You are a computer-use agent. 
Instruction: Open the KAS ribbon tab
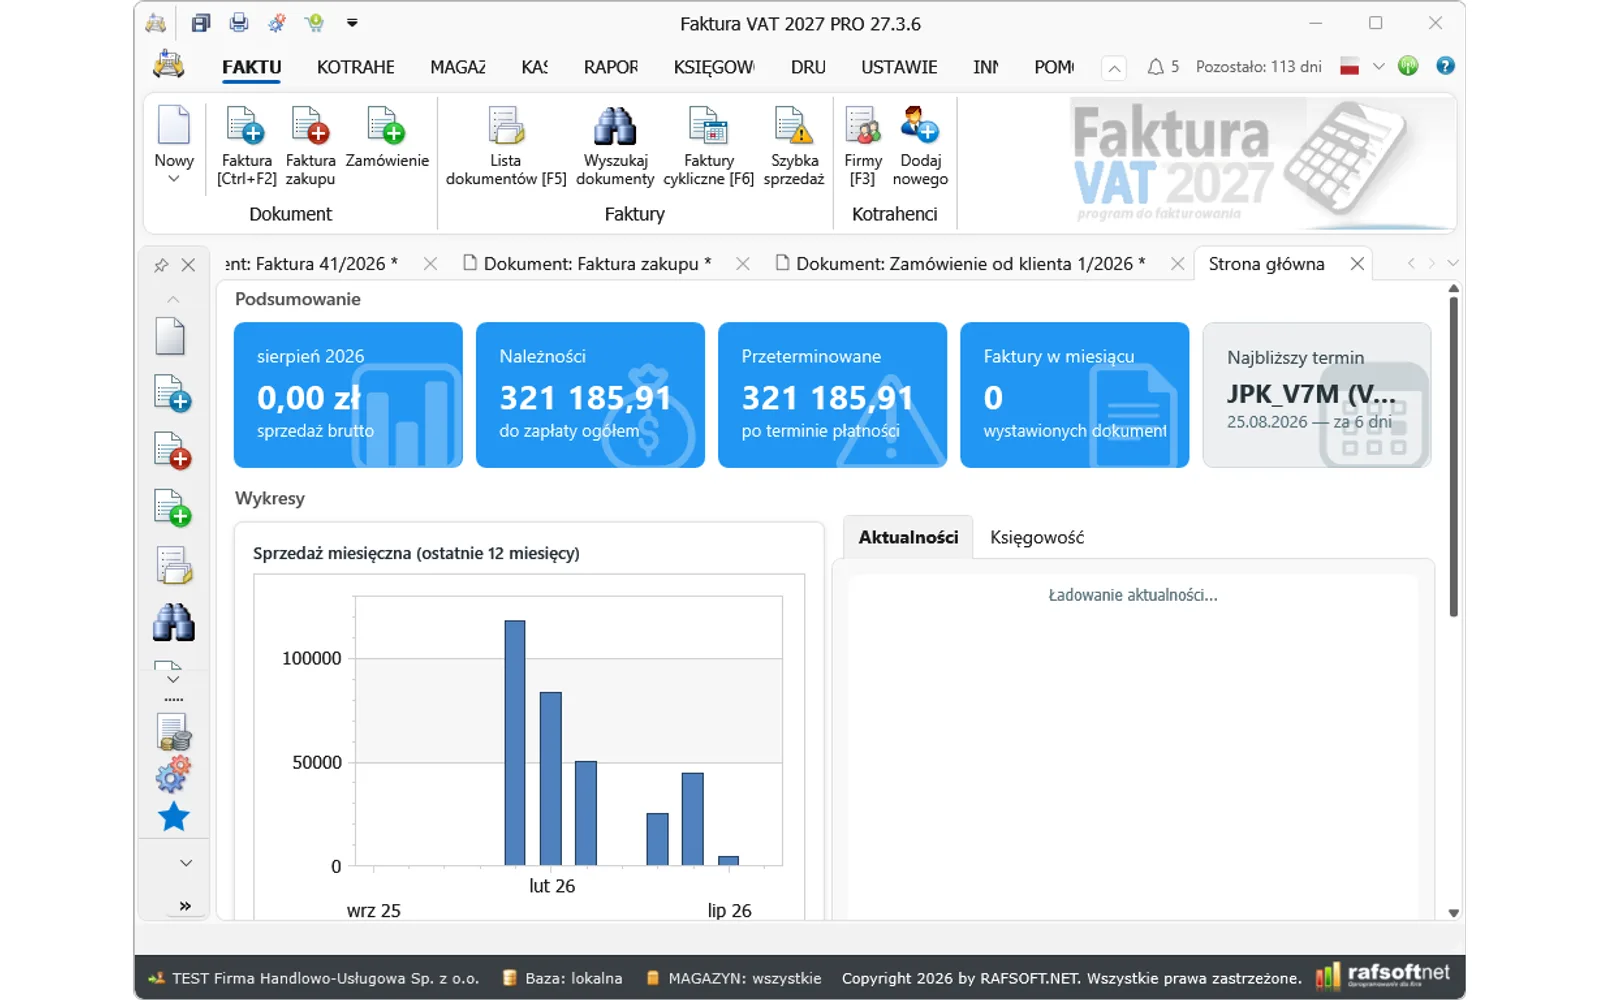coord(534,67)
